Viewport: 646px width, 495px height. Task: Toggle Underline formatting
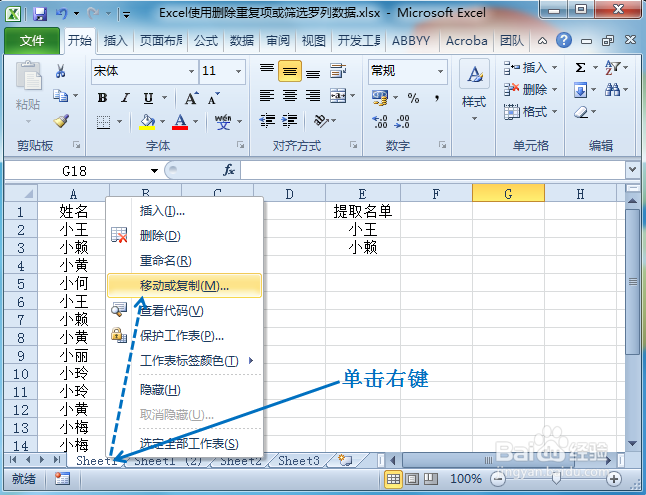pyautogui.click(x=148, y=98)
